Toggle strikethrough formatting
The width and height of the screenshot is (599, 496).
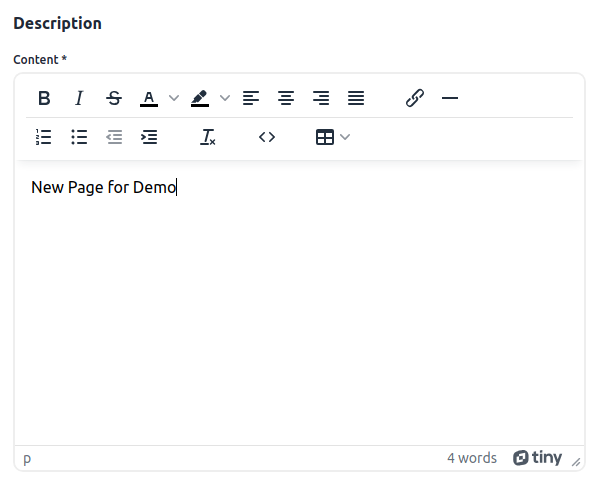click(114, 98)
